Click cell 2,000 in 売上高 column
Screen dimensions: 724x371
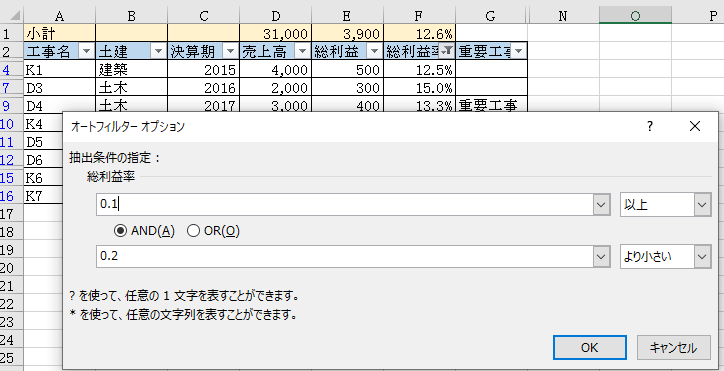[x=276, y=88]
